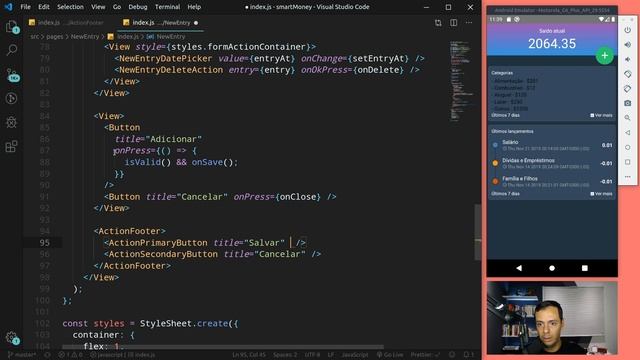
Task: Click the master branch in status bar
Action: coord(22,355)
